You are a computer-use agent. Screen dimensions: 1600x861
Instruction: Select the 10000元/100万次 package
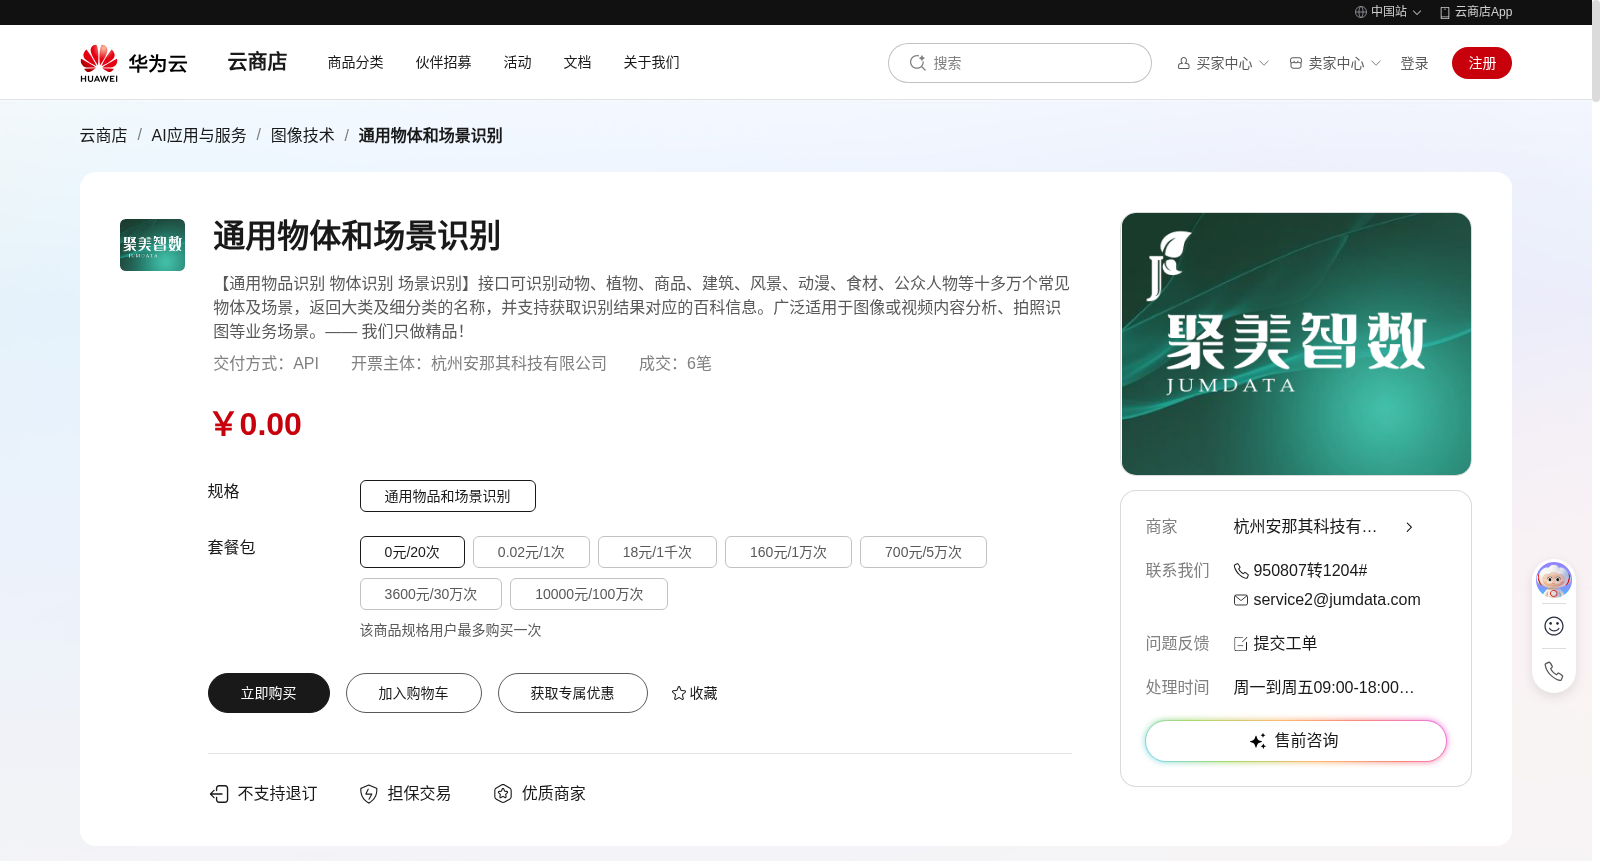(589, 594)
